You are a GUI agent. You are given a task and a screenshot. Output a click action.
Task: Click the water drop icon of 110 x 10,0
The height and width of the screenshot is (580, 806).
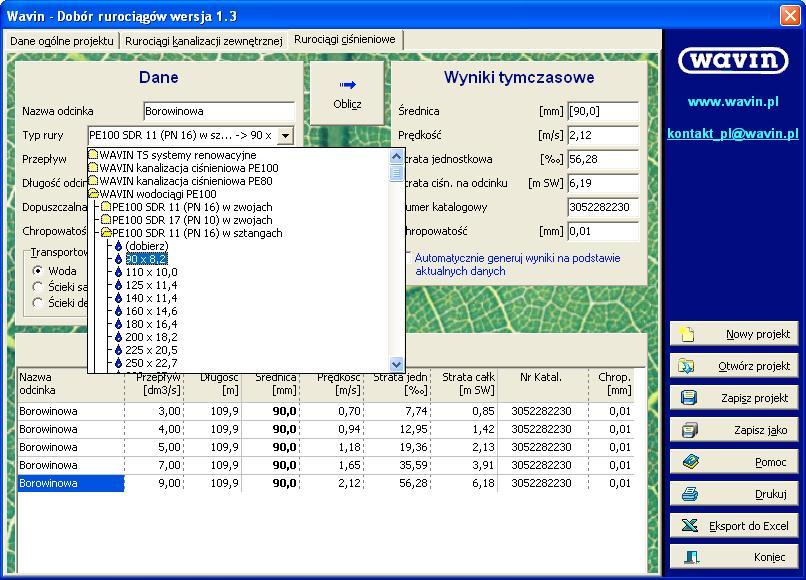tap(118, 272)
